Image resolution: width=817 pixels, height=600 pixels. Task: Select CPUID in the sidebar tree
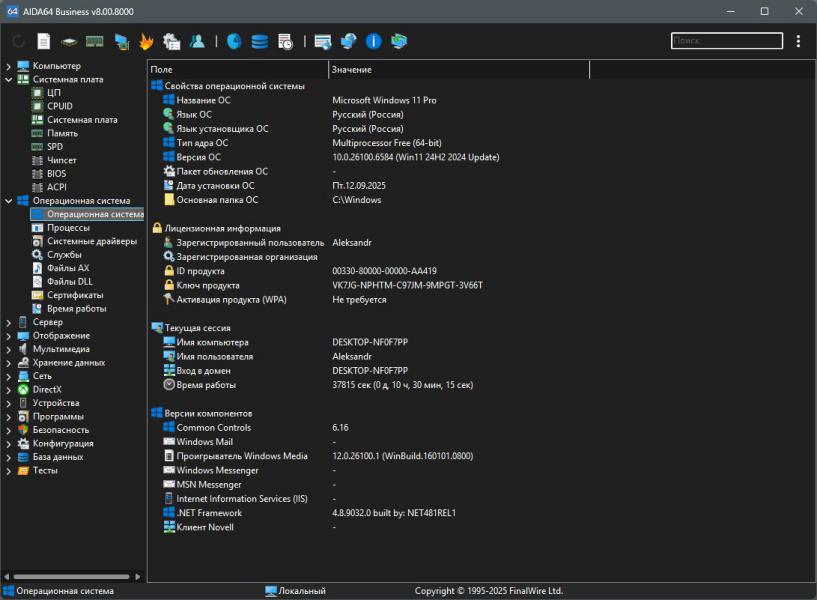59,106
